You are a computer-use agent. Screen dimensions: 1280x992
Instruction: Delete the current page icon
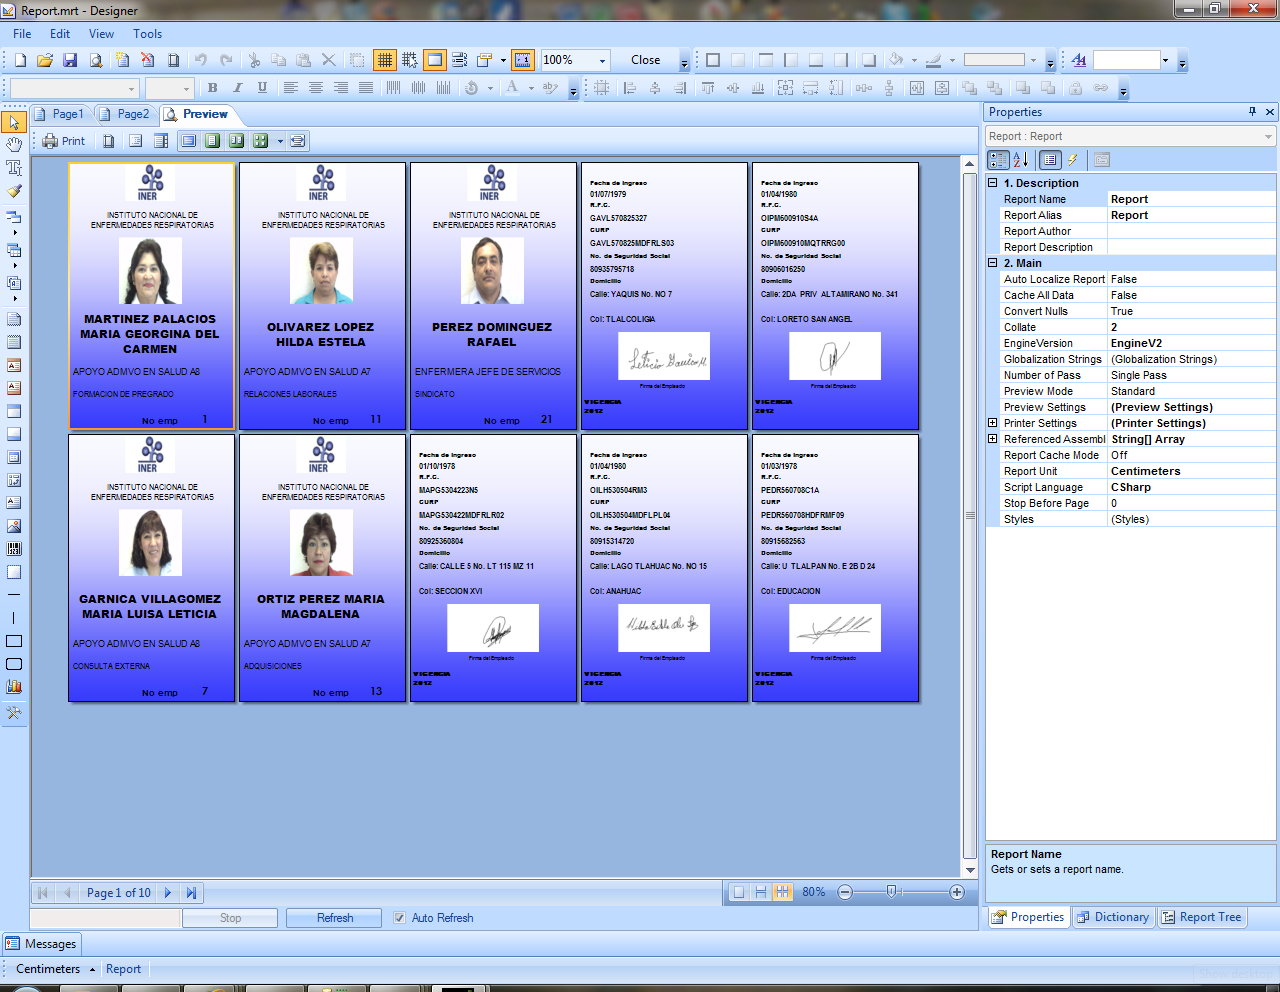point(148,60)
